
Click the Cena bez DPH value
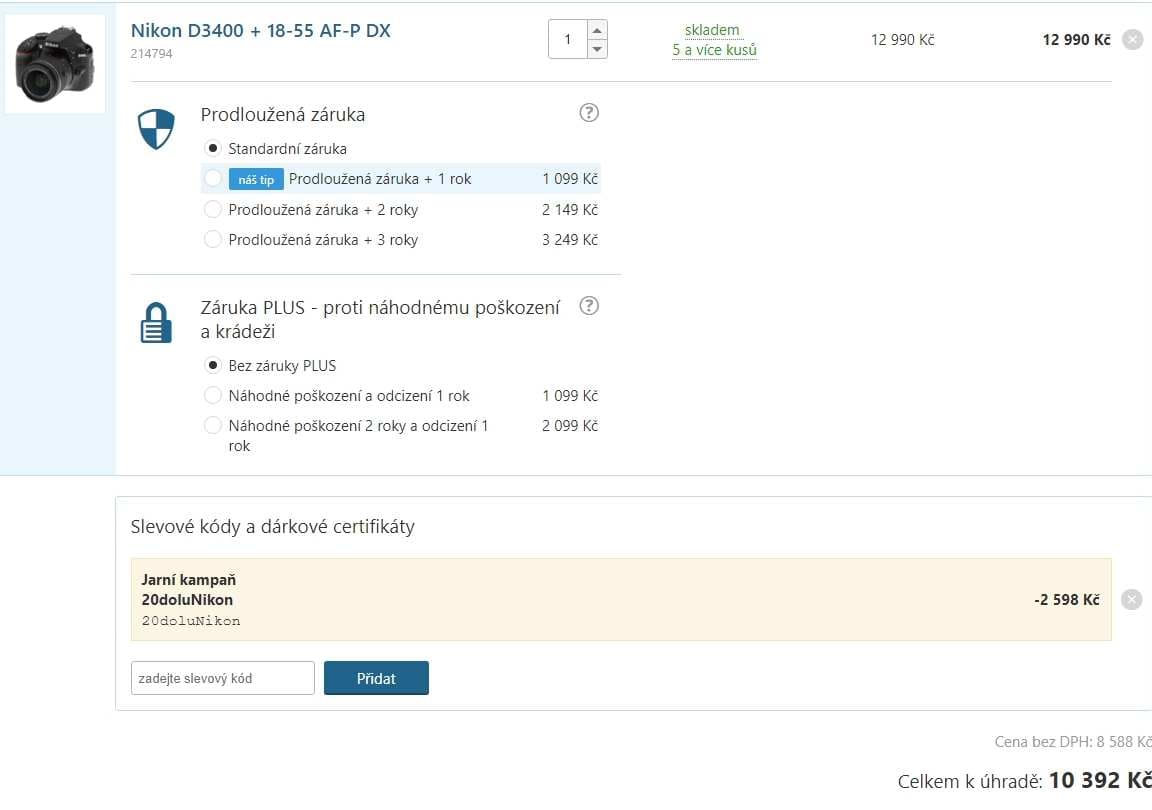coord(1073,742)
